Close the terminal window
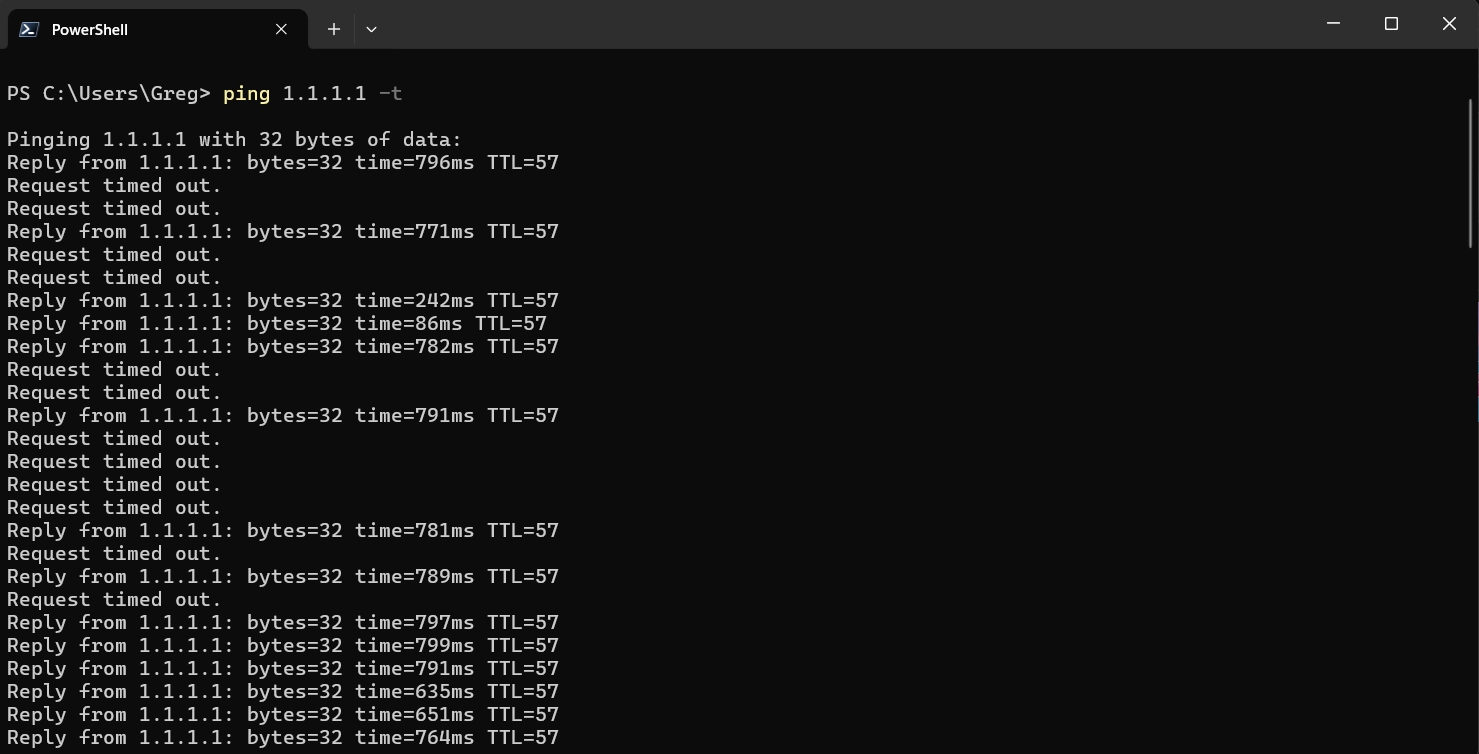Image resolution: width=1479 pixels, height=754 pixels. [x=1449, y=24]
